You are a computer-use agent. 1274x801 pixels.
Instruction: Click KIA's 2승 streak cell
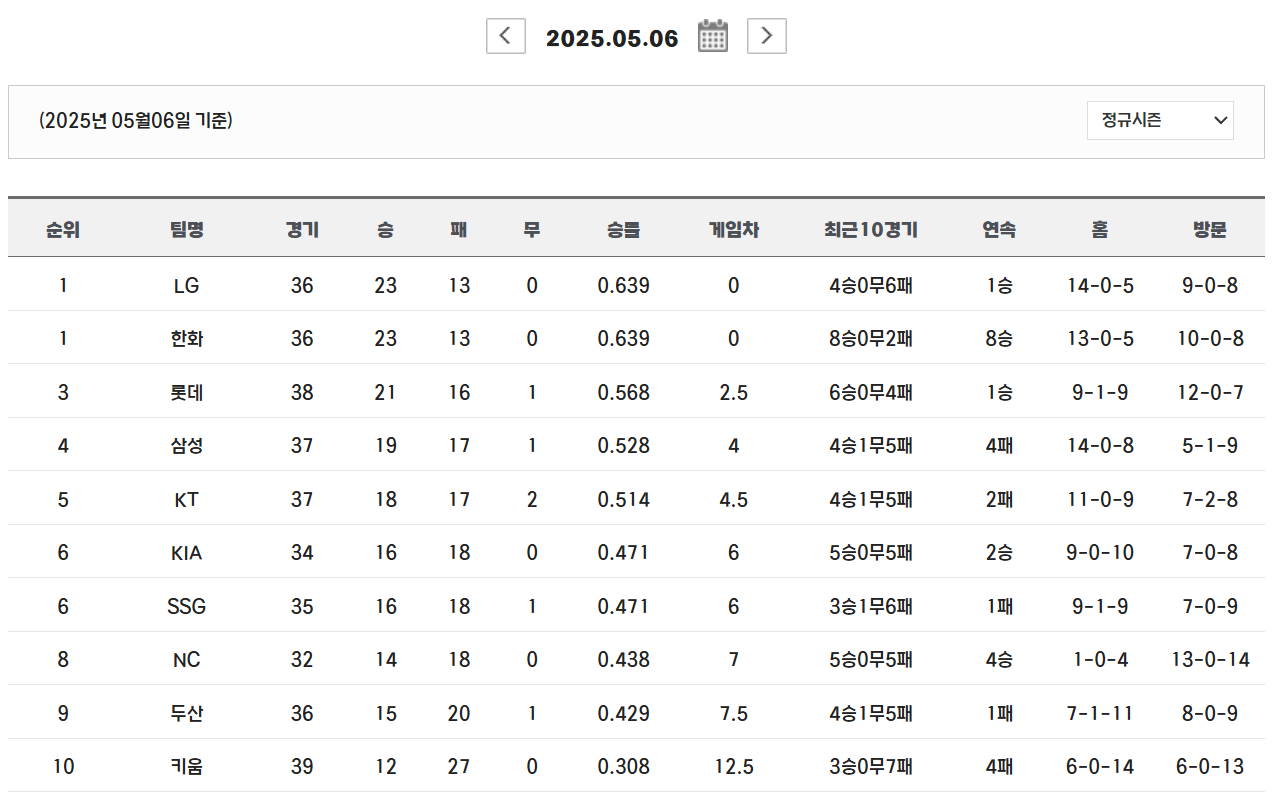tap(999, 553)
